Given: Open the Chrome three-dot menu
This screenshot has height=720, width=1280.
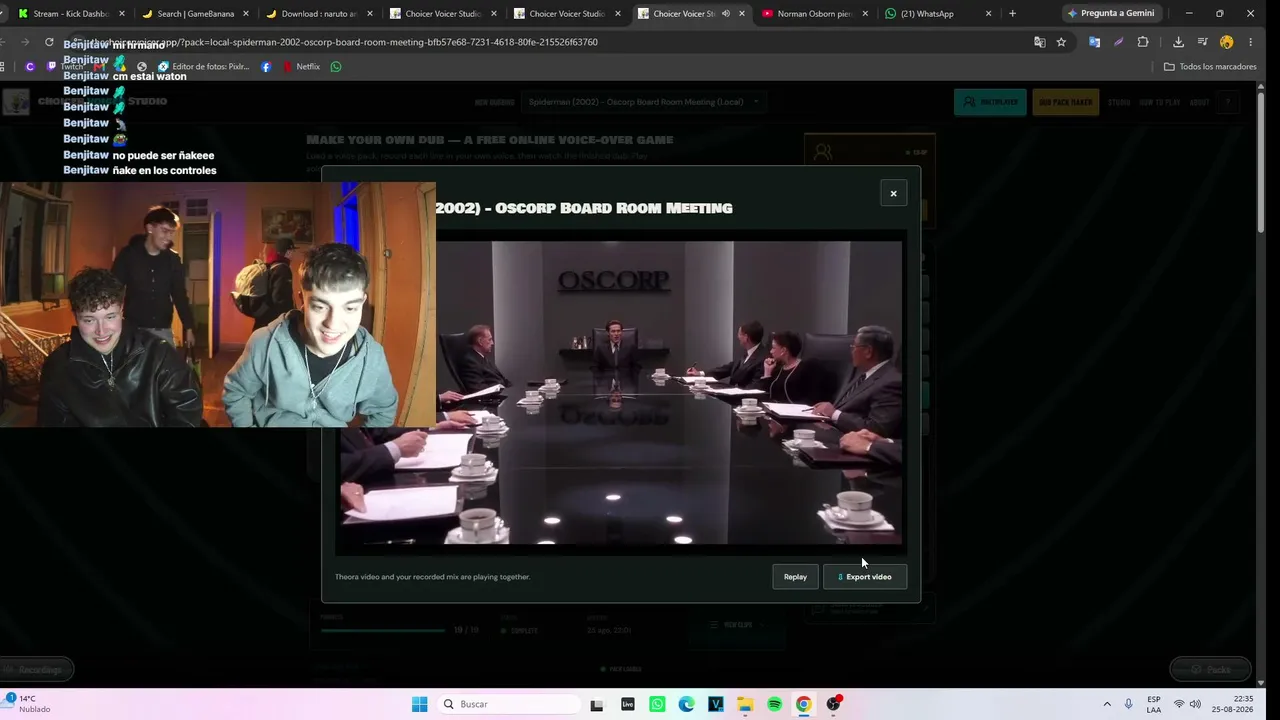Looking at the screenshot, I should point(1250,42).
